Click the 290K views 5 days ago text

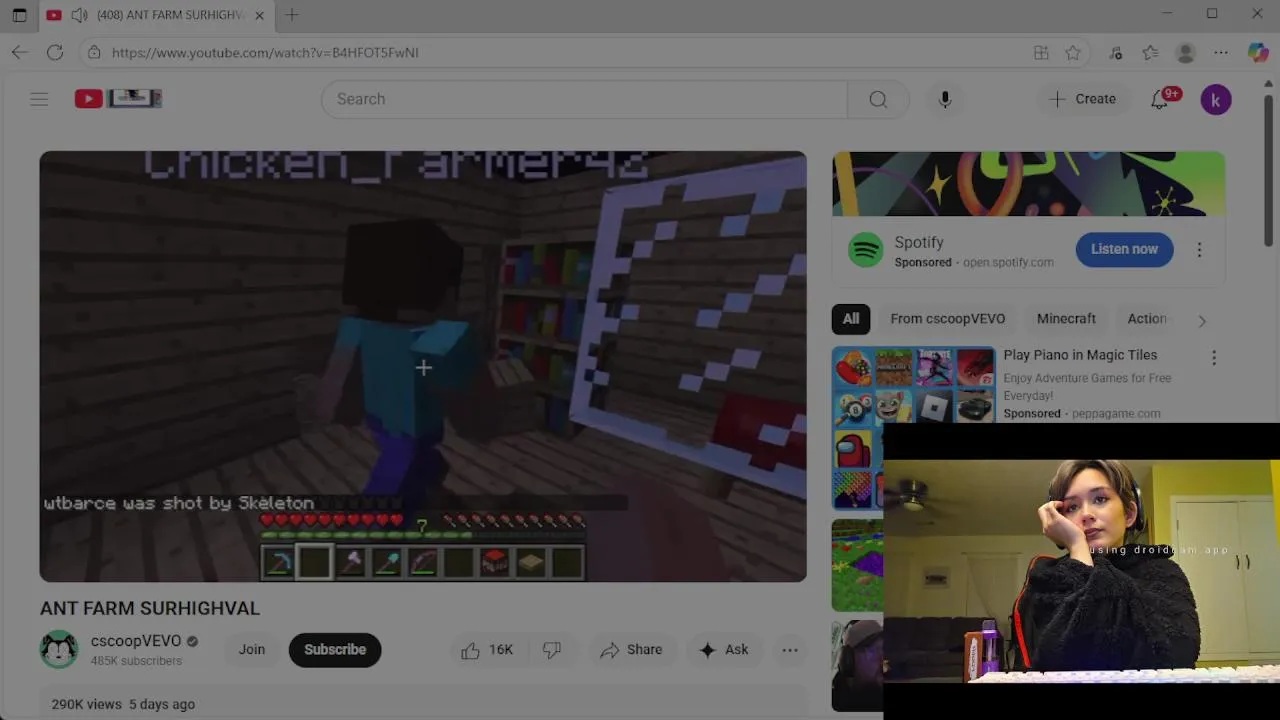(123, 704)
